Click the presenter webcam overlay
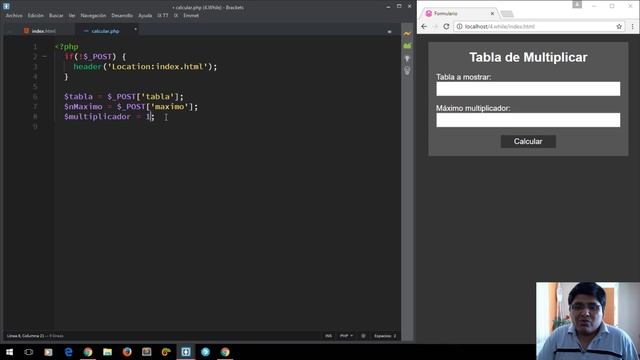 pyautogui.click(x=588, y=321)
